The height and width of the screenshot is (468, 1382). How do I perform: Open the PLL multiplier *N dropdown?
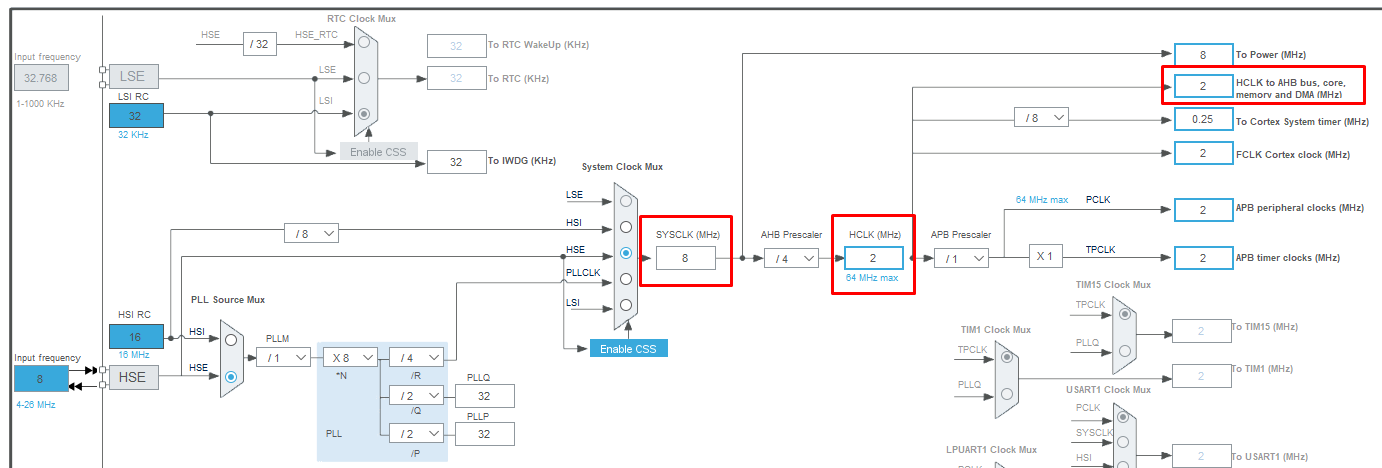click(x=349, y=357)
